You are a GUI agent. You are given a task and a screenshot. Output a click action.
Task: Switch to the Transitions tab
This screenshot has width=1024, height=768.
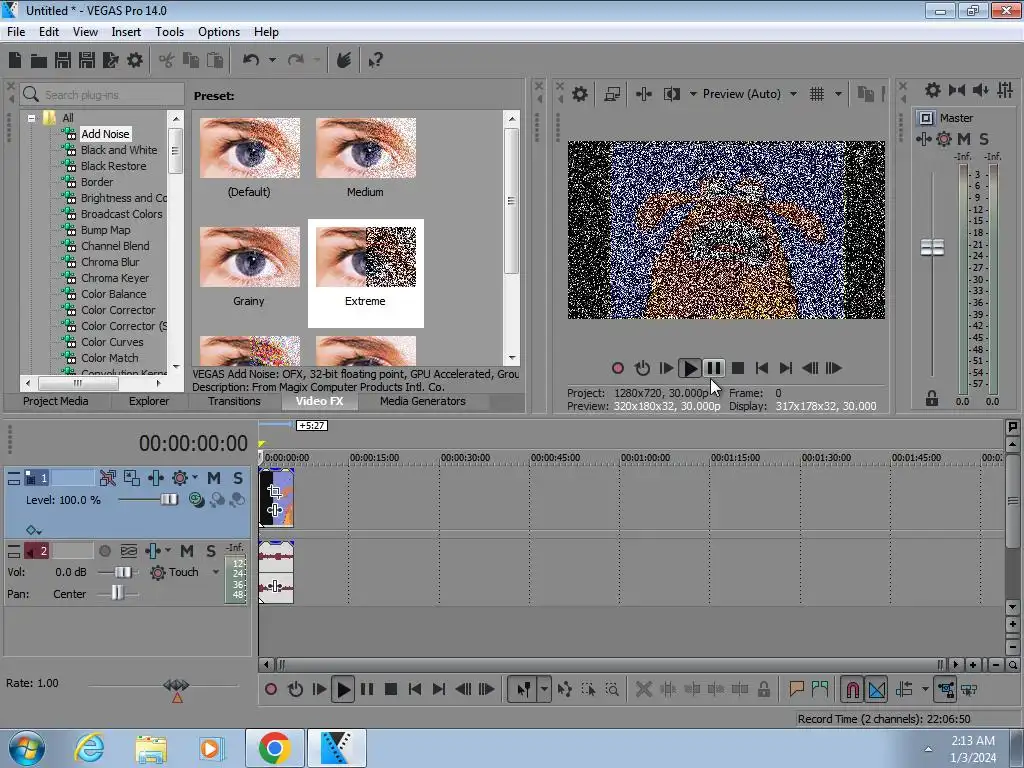click(234, 401)
